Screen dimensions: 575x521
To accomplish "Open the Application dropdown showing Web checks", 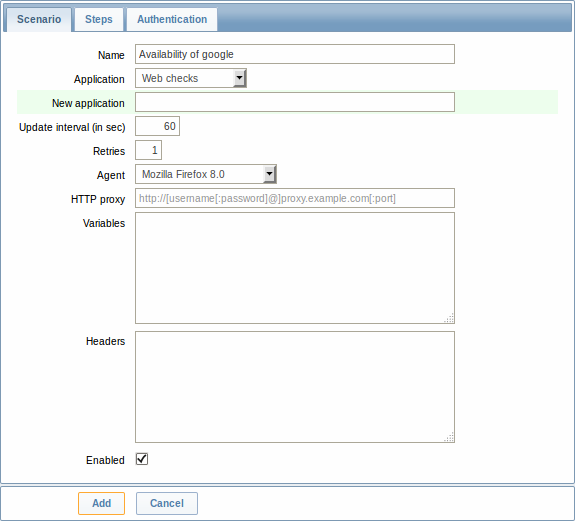I will [191, 78].
